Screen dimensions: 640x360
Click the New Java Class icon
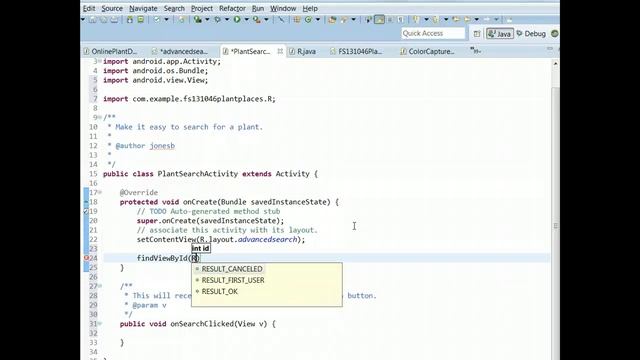click(308, 20)
